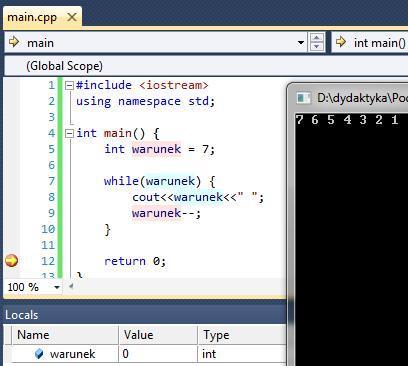Screen dimensions: 408x366
Task: Open the 100 % zoom dropdown
Action: 57,287
